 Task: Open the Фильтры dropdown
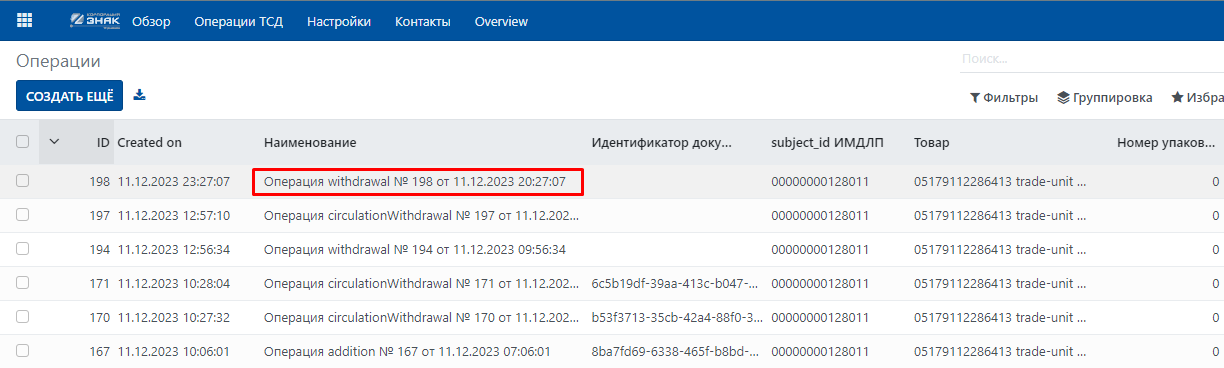tap(1004, 97)
